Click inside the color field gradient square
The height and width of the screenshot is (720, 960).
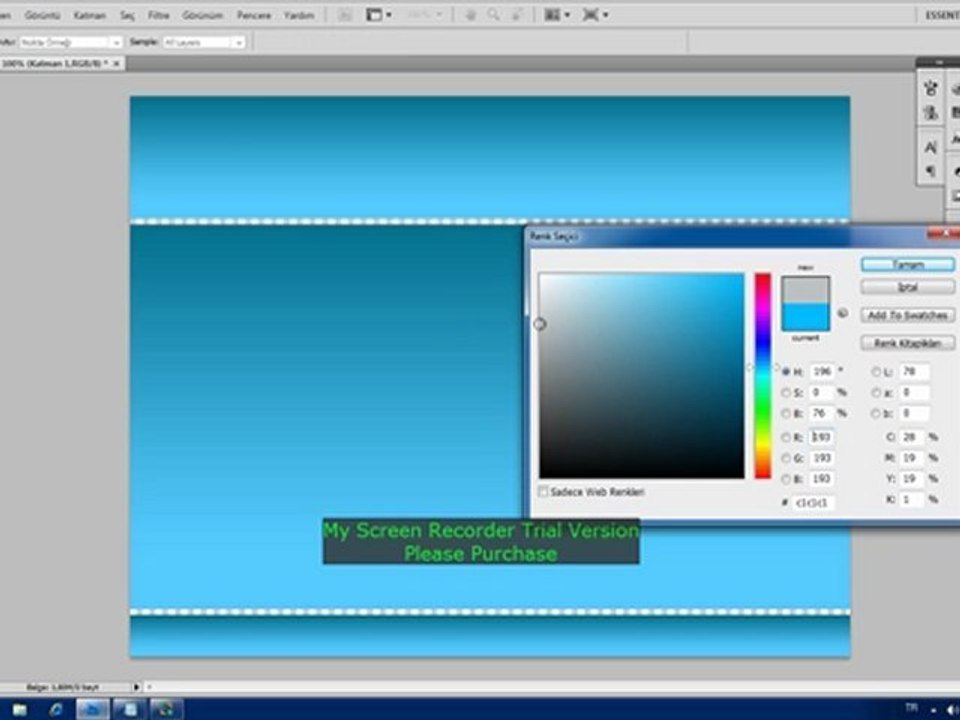click(x=642, y=375)
